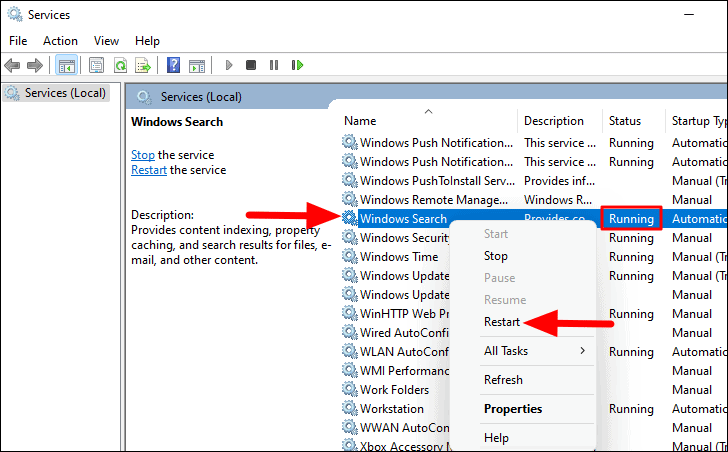Click the gear icon of Wired AutoConfig row

[x=350, y=332]
